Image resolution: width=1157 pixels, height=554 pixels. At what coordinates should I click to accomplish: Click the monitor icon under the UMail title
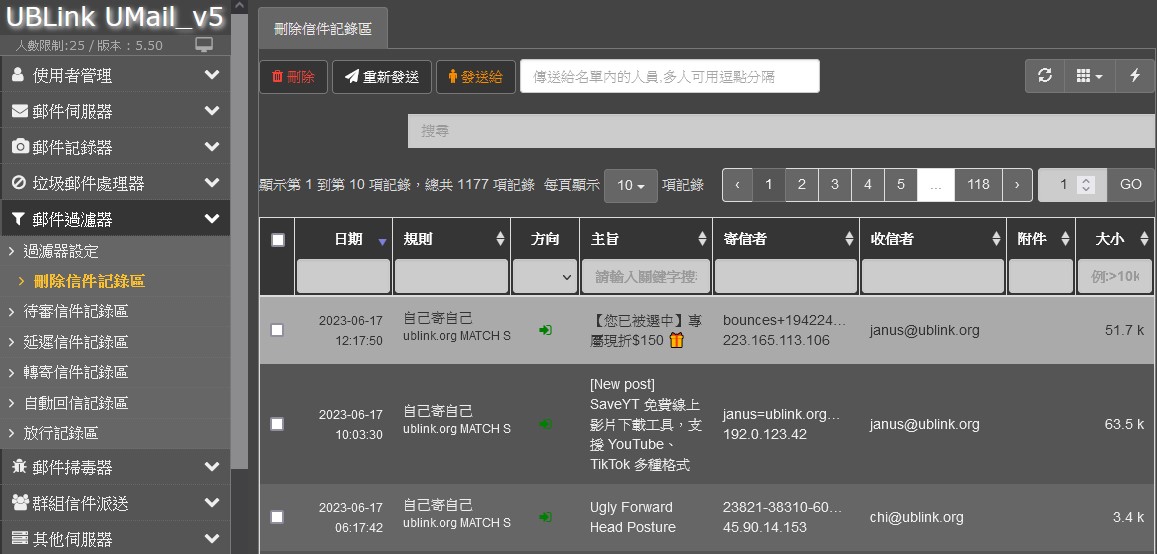pyautogui.click(x=204, y=45)
